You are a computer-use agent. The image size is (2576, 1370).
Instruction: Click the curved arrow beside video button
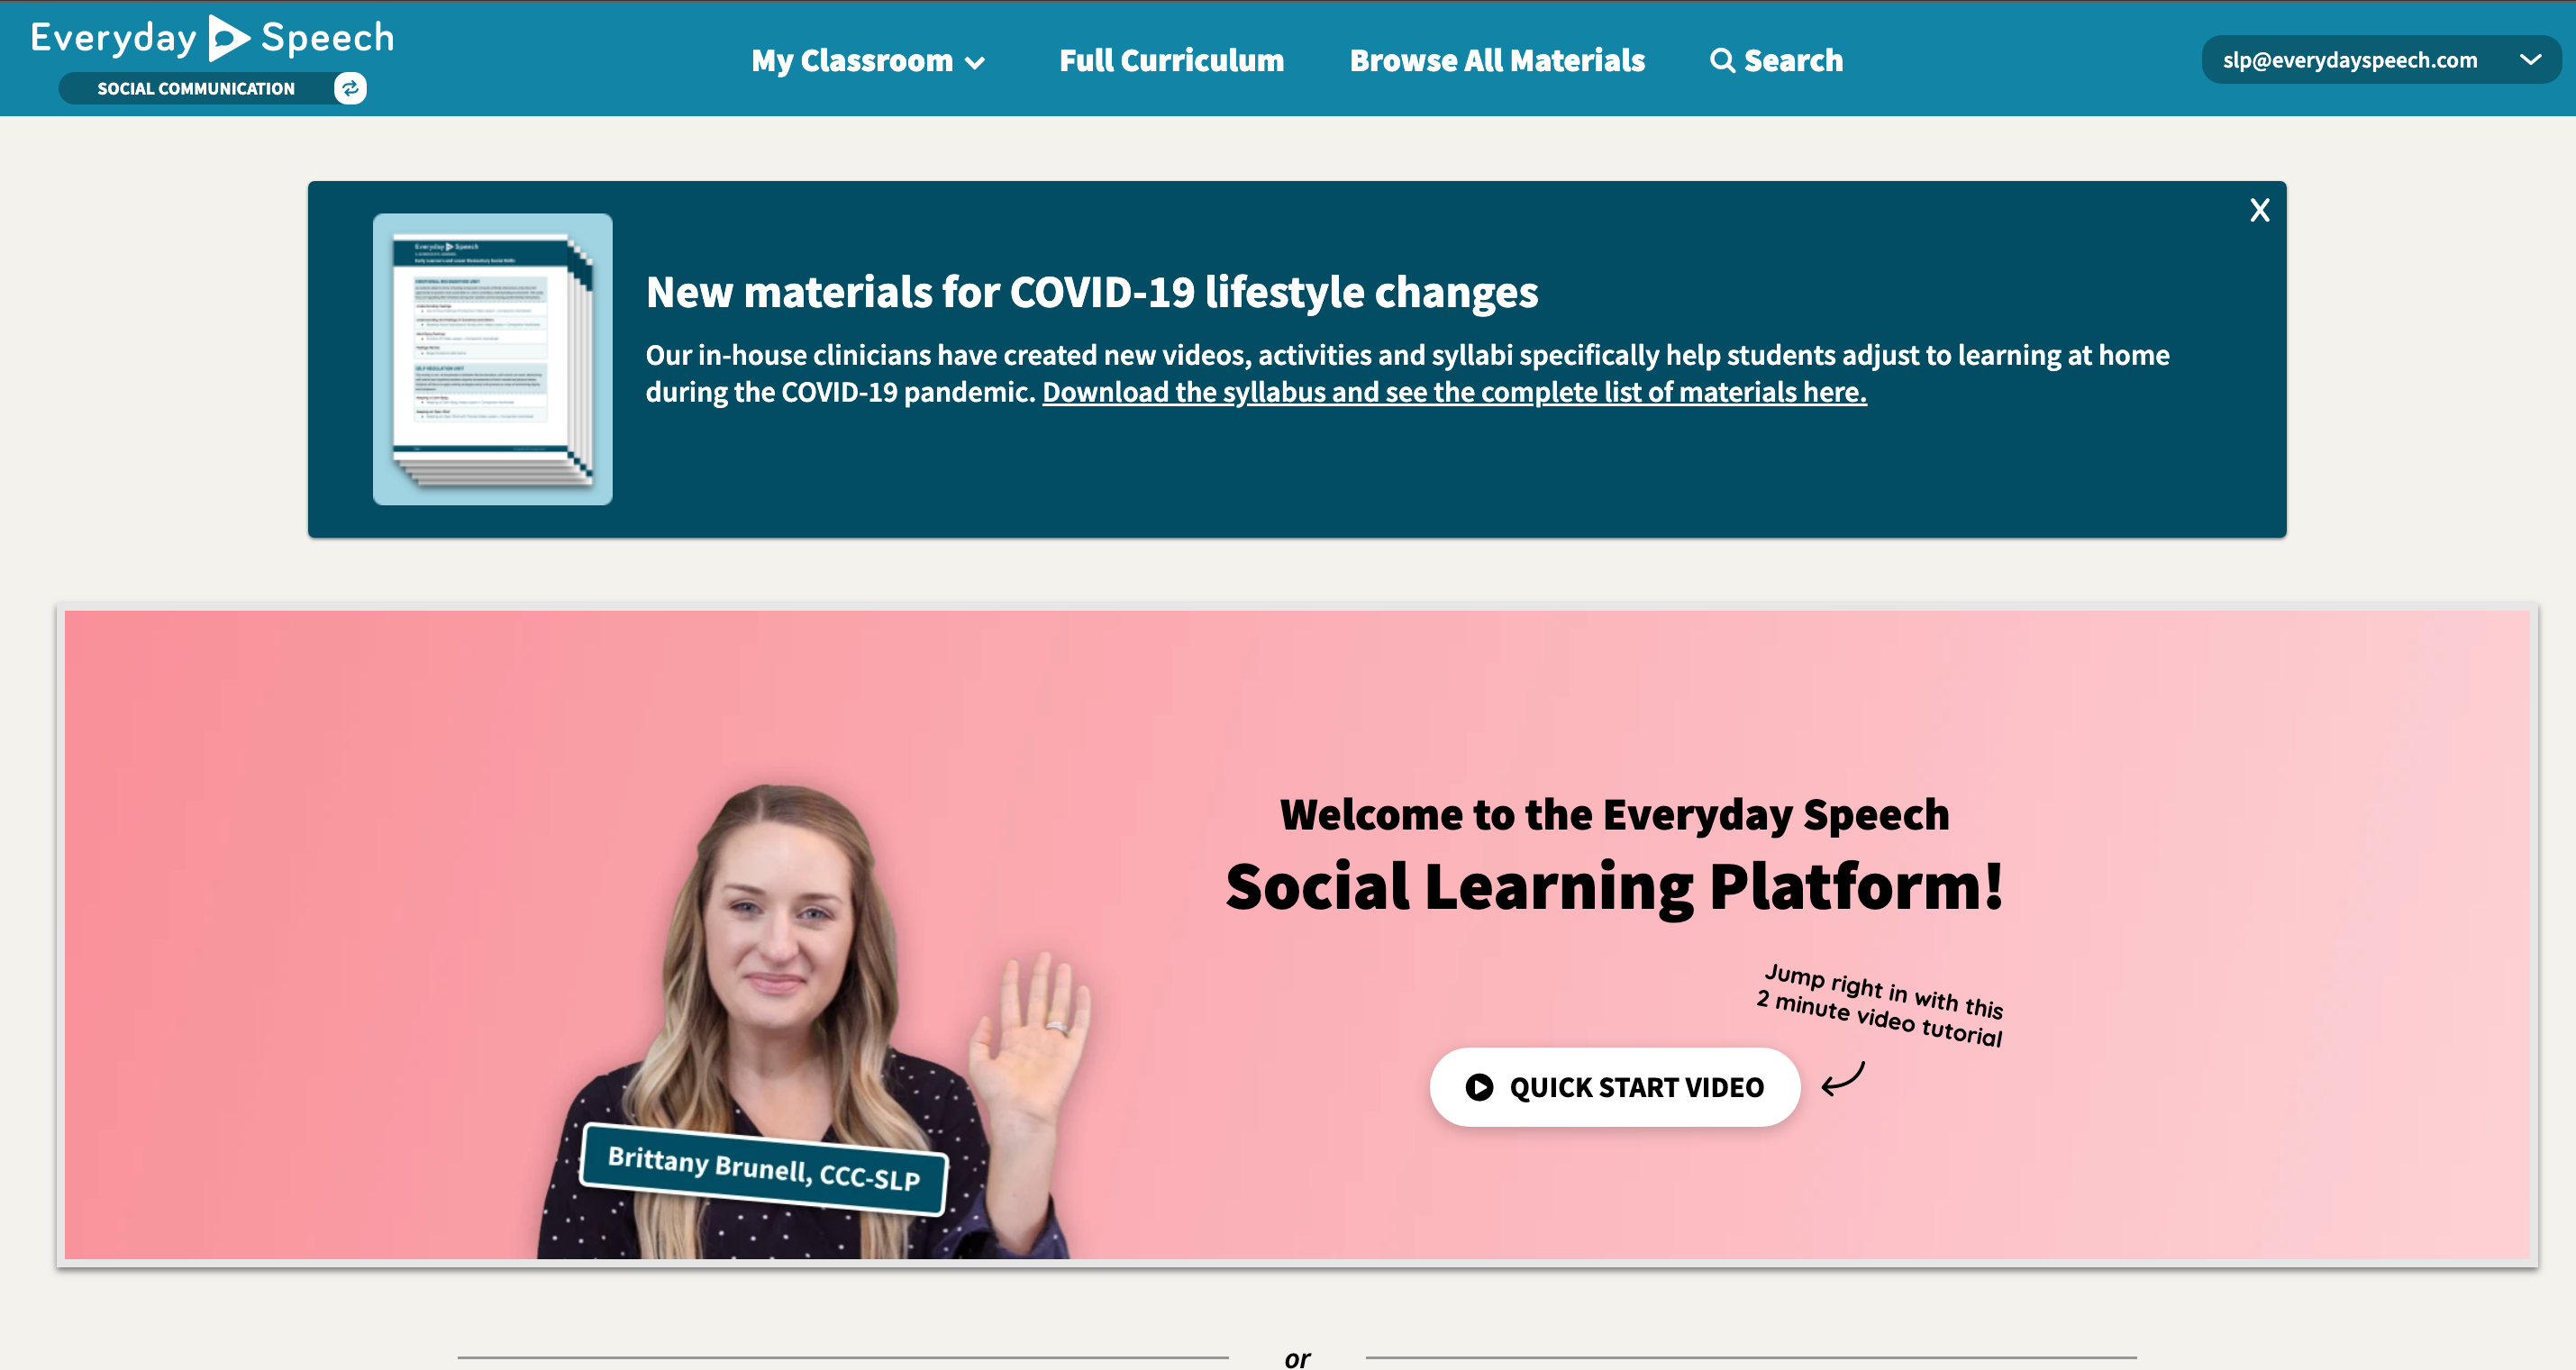(x=1843, y=1079)
